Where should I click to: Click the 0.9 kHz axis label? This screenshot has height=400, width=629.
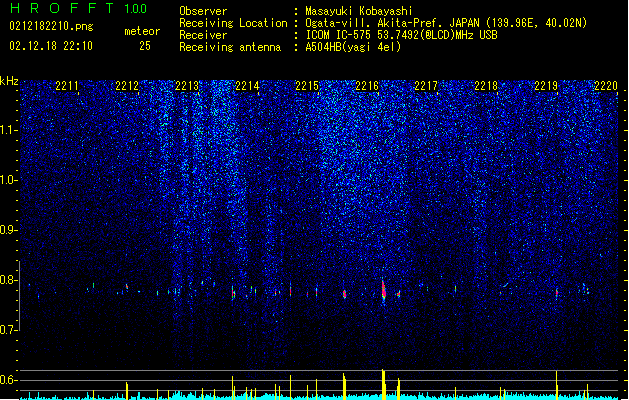(x=9, y=230)
